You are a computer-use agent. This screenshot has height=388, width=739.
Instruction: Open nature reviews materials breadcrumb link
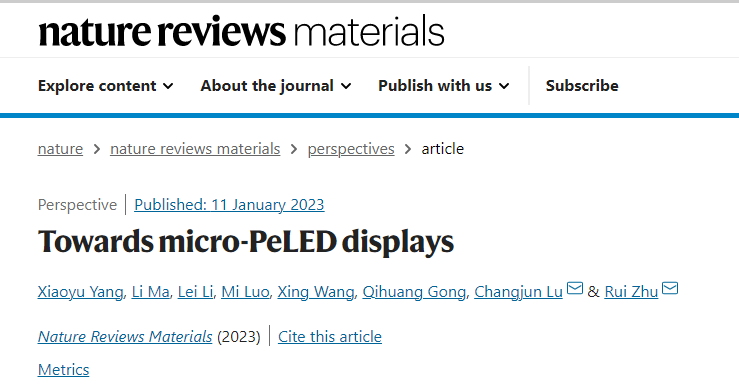point(195,149)
